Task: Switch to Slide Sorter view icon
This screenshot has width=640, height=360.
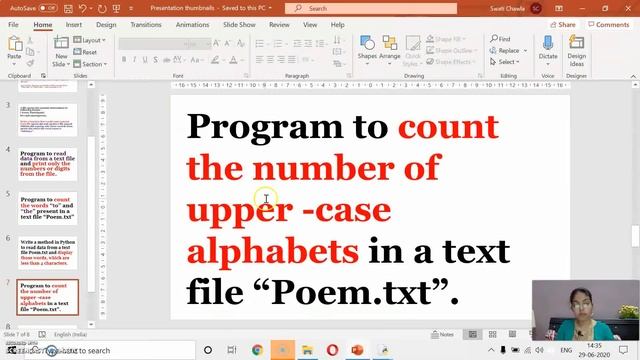Action: (x=493, y=334)
